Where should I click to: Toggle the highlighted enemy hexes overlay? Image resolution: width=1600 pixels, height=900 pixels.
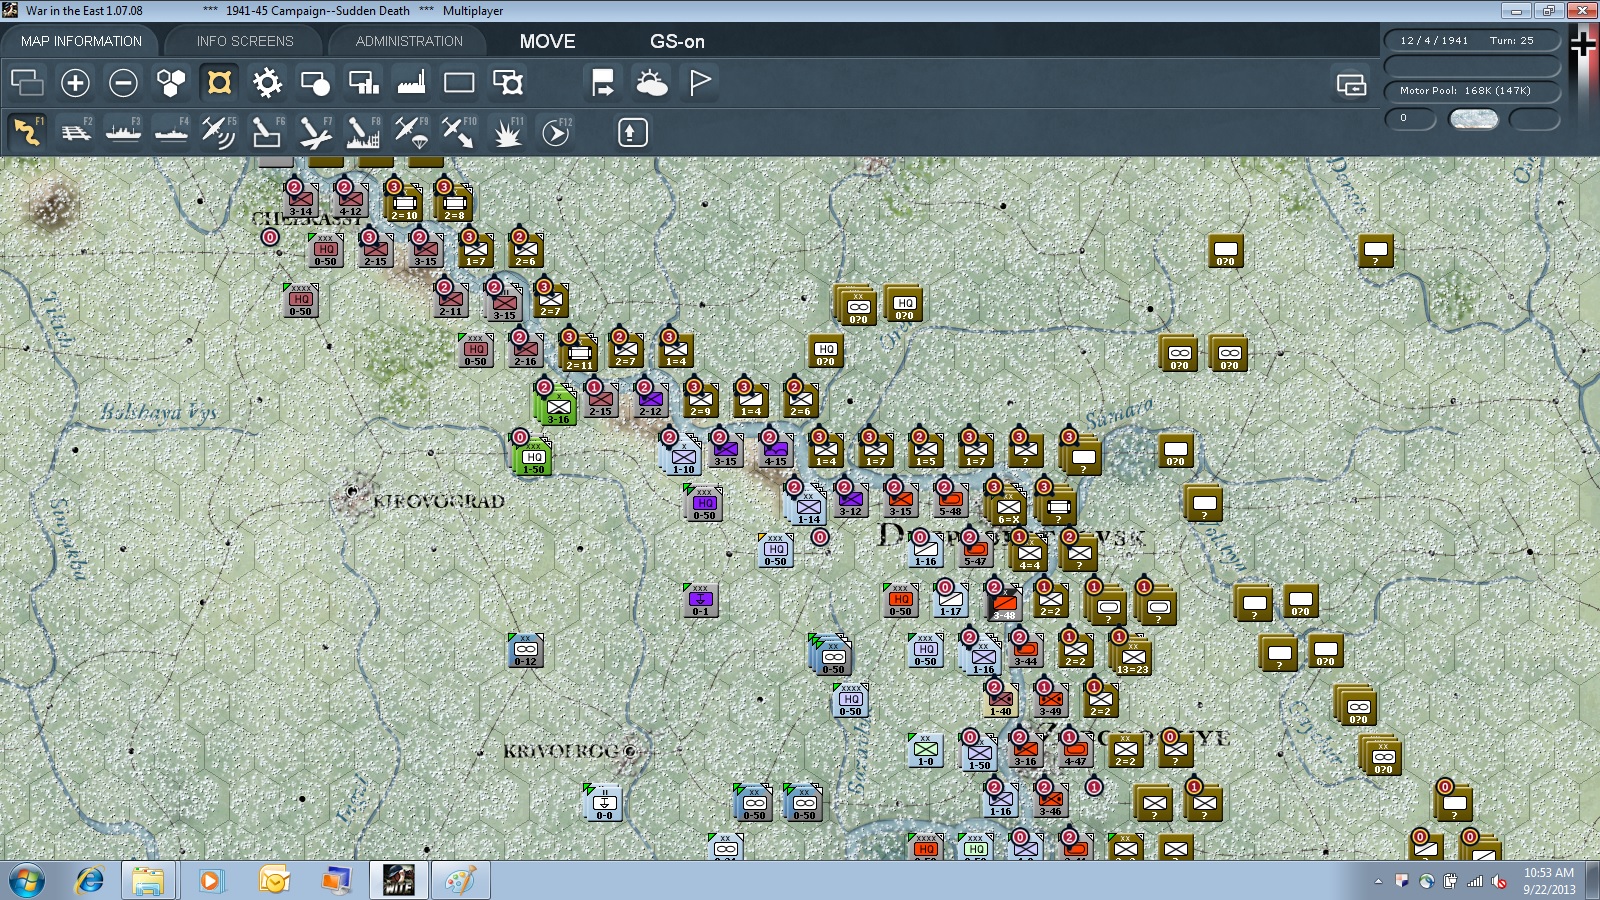pyautogui.click(x=219, y=83)
